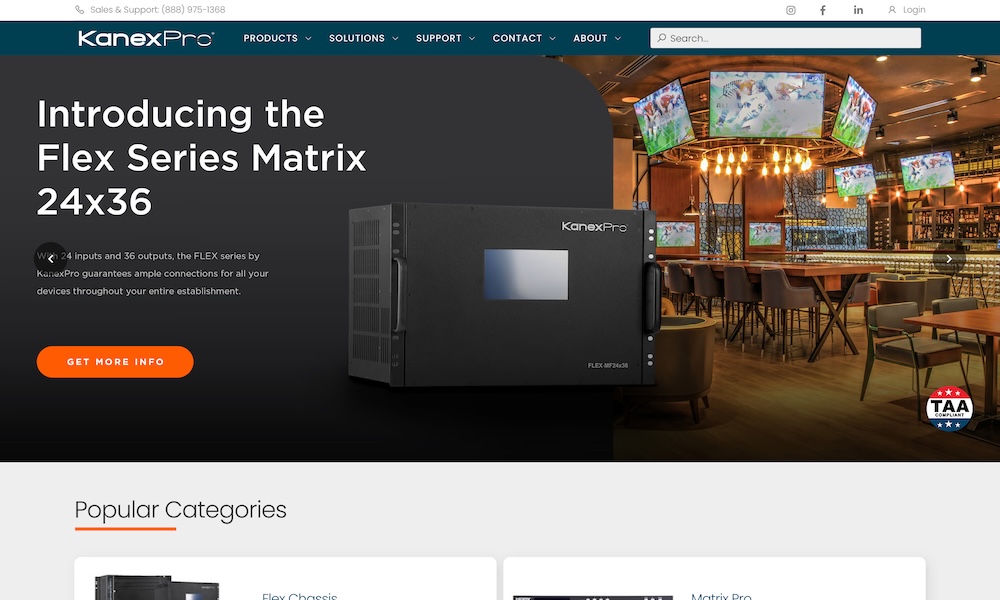Open the Flex Chassis category card
Screen dimensions: 1000x600
285,579
